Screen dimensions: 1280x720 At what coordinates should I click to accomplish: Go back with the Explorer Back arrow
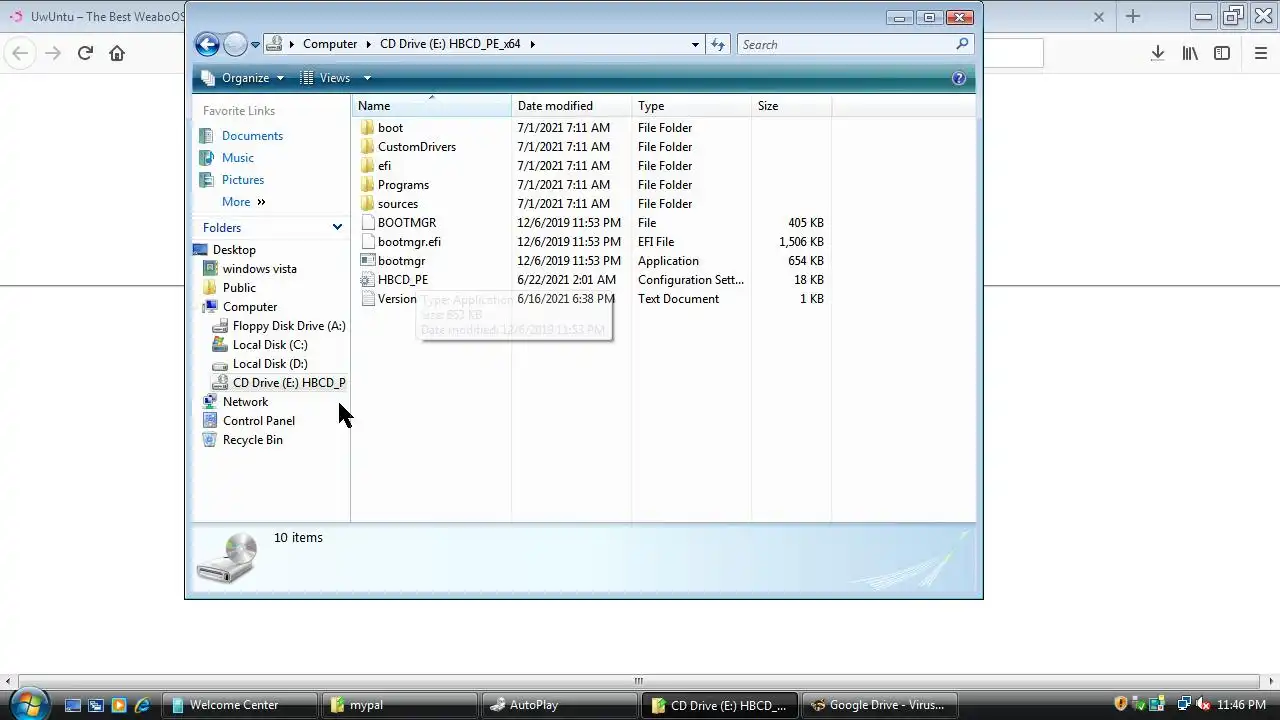pos(207,44)
